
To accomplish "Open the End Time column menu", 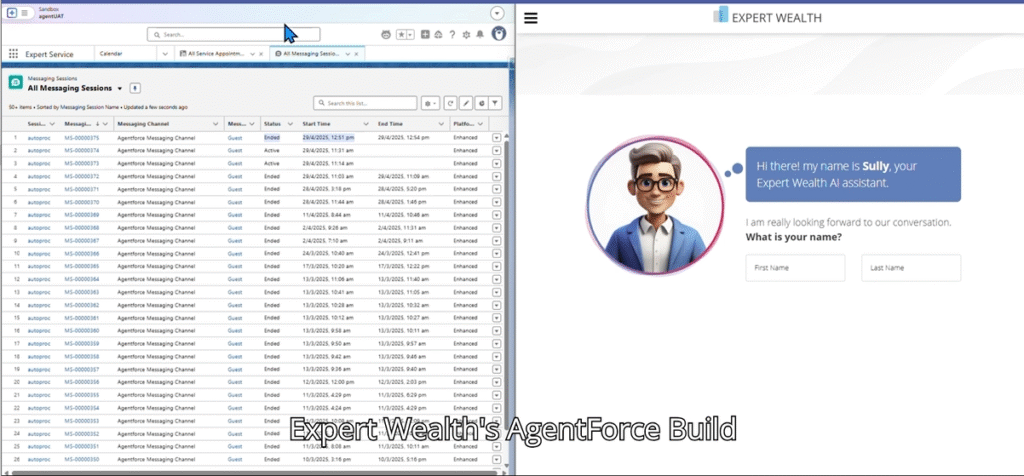I will point(441,124).
